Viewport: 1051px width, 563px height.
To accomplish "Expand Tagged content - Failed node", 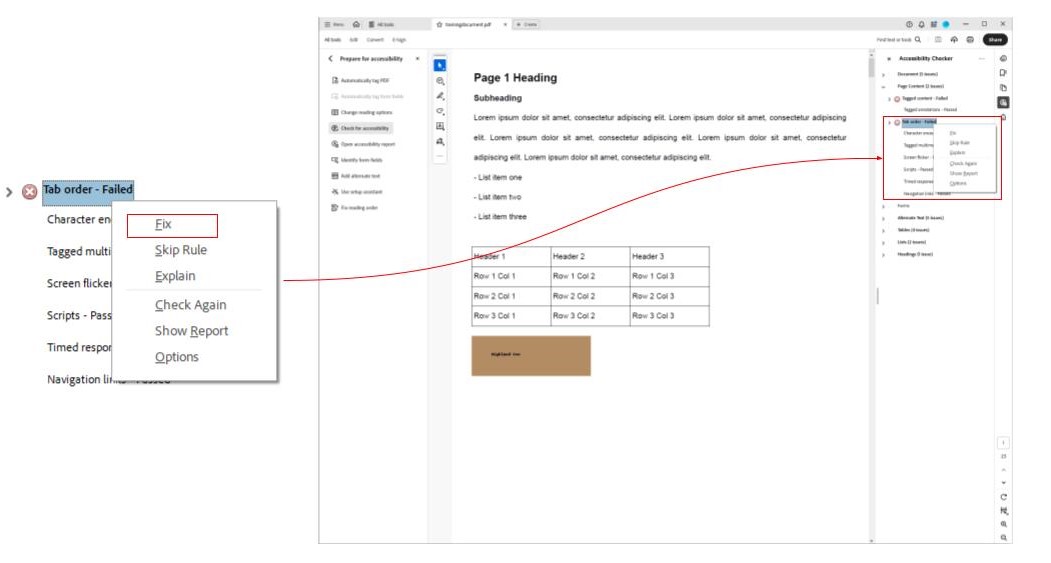I will point(889,99).
